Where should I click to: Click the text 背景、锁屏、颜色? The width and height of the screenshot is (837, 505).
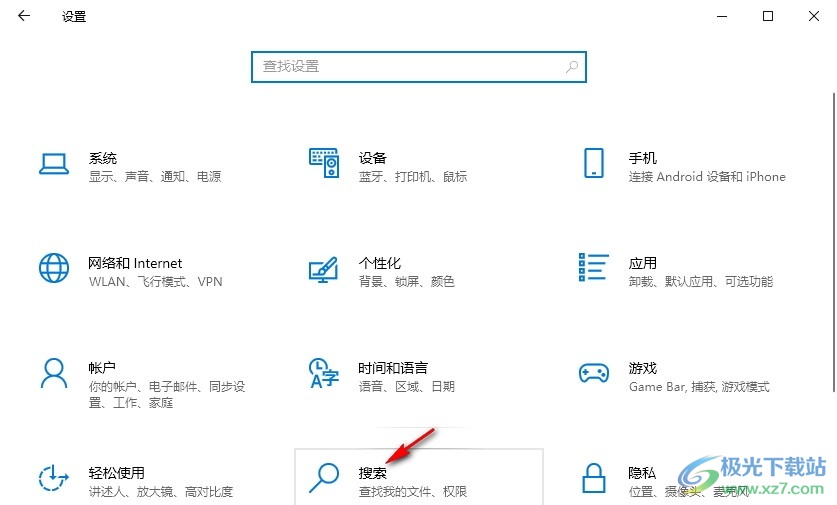(x=407, y=281)
